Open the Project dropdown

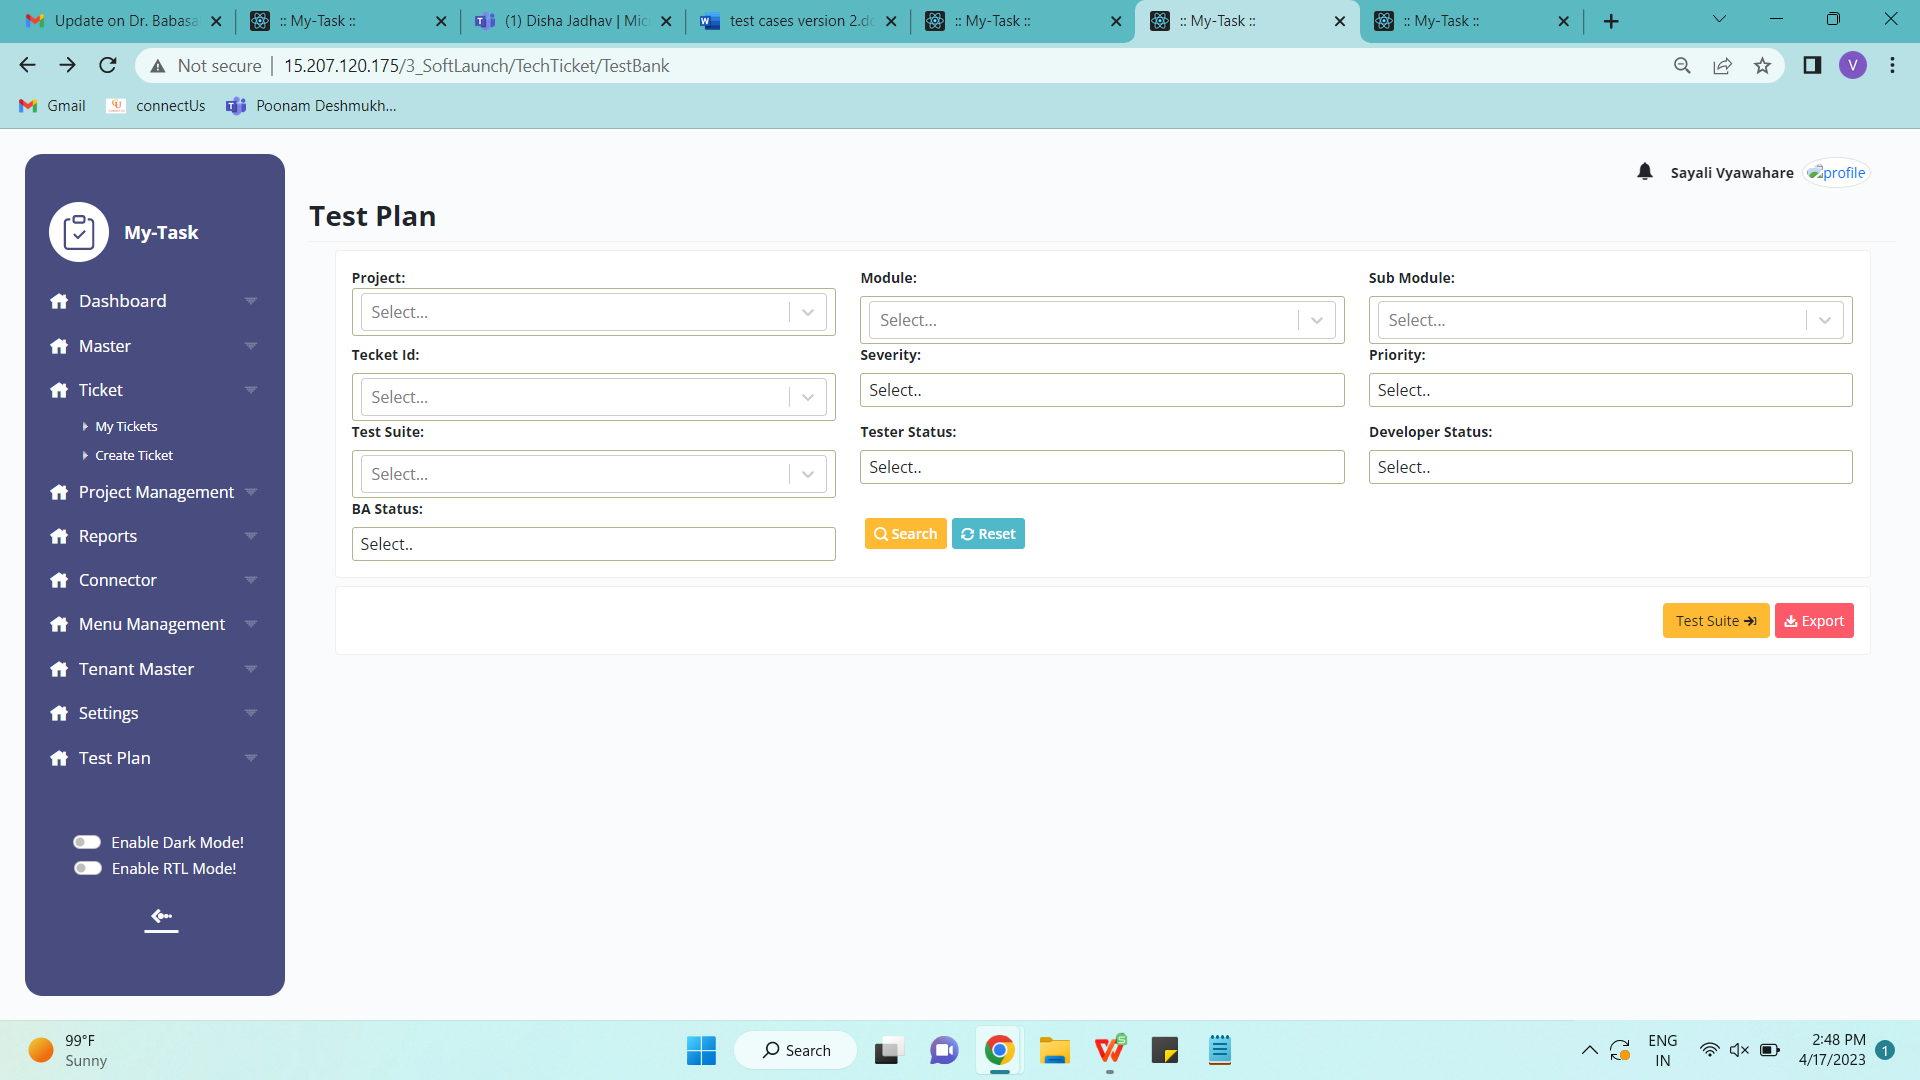[x=593, y=312]
